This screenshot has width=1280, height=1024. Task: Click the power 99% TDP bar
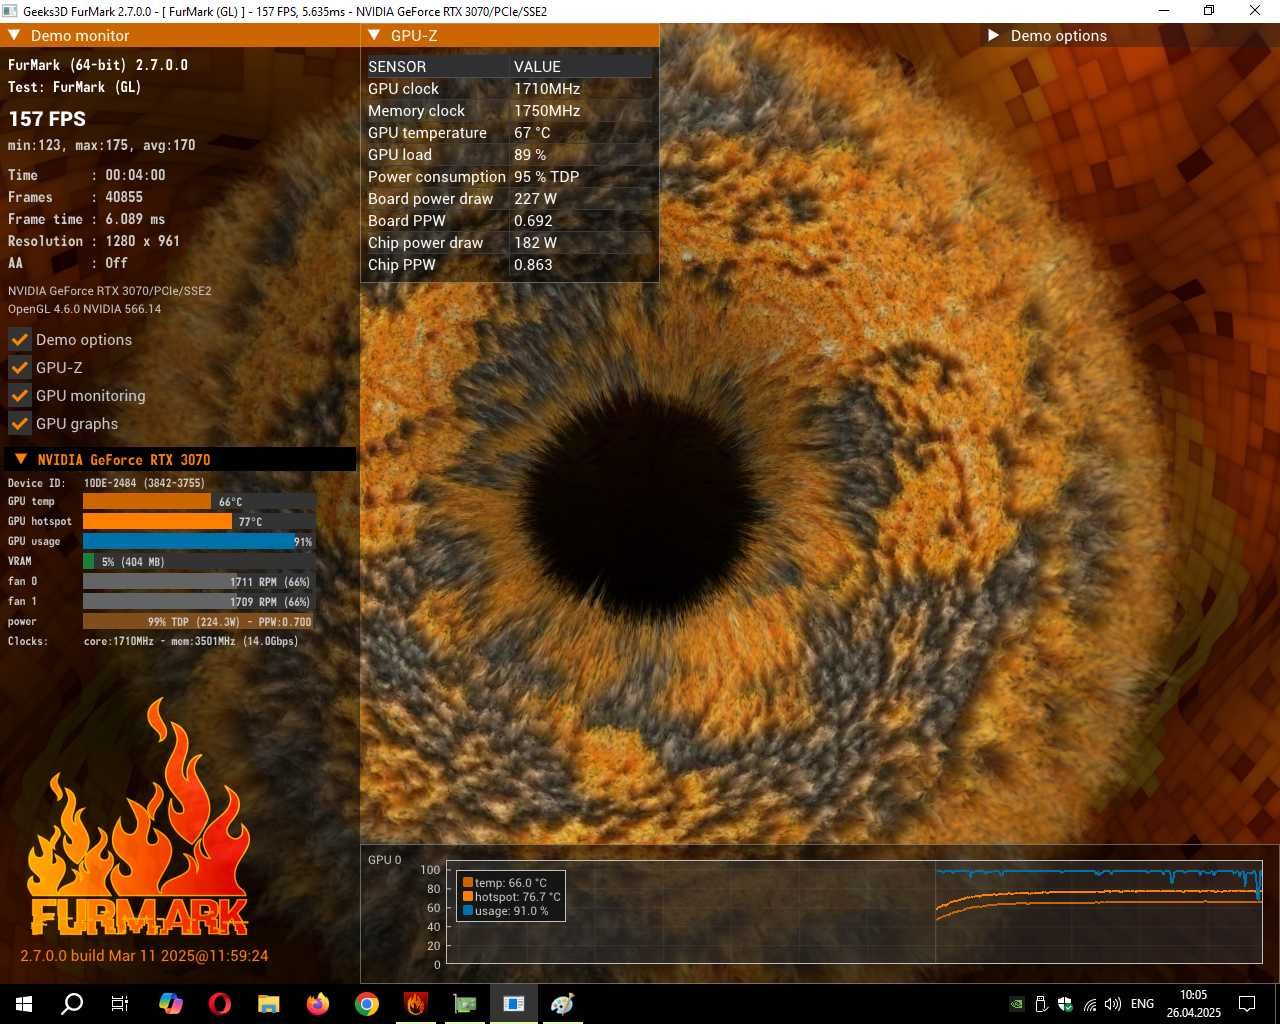(199, 622)
